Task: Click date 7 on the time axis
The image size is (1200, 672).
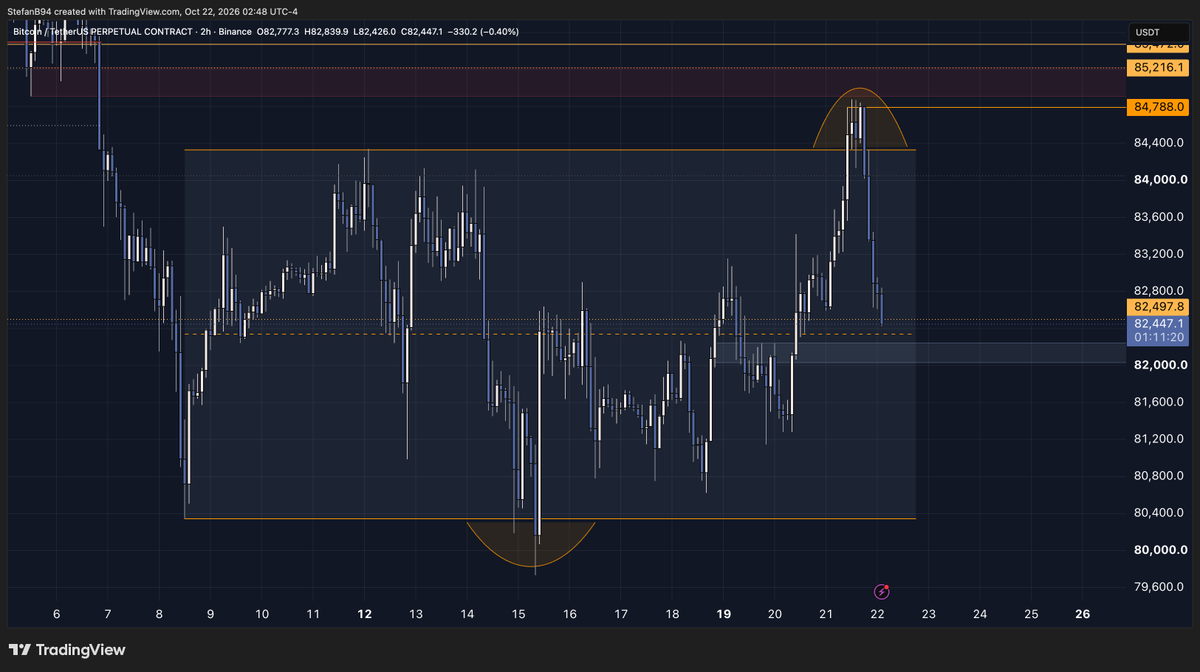Action: point(107,614)
